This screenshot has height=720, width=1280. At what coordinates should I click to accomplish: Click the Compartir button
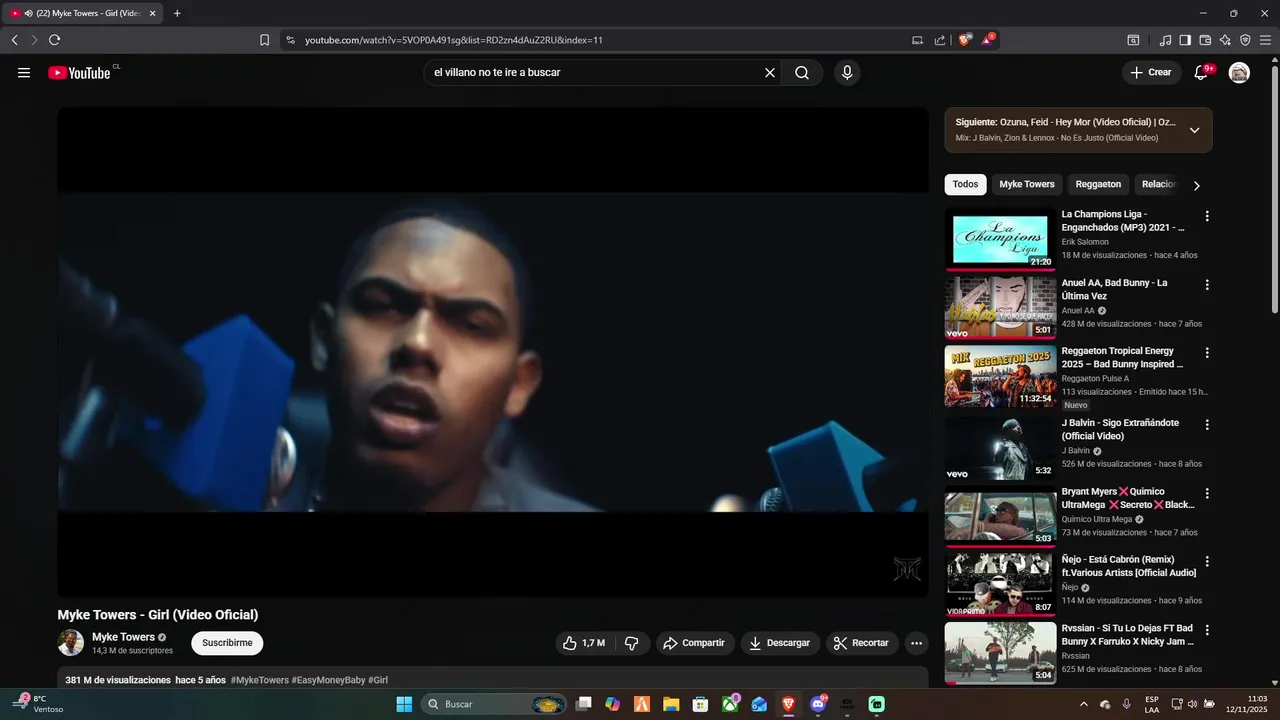point(695,643)
